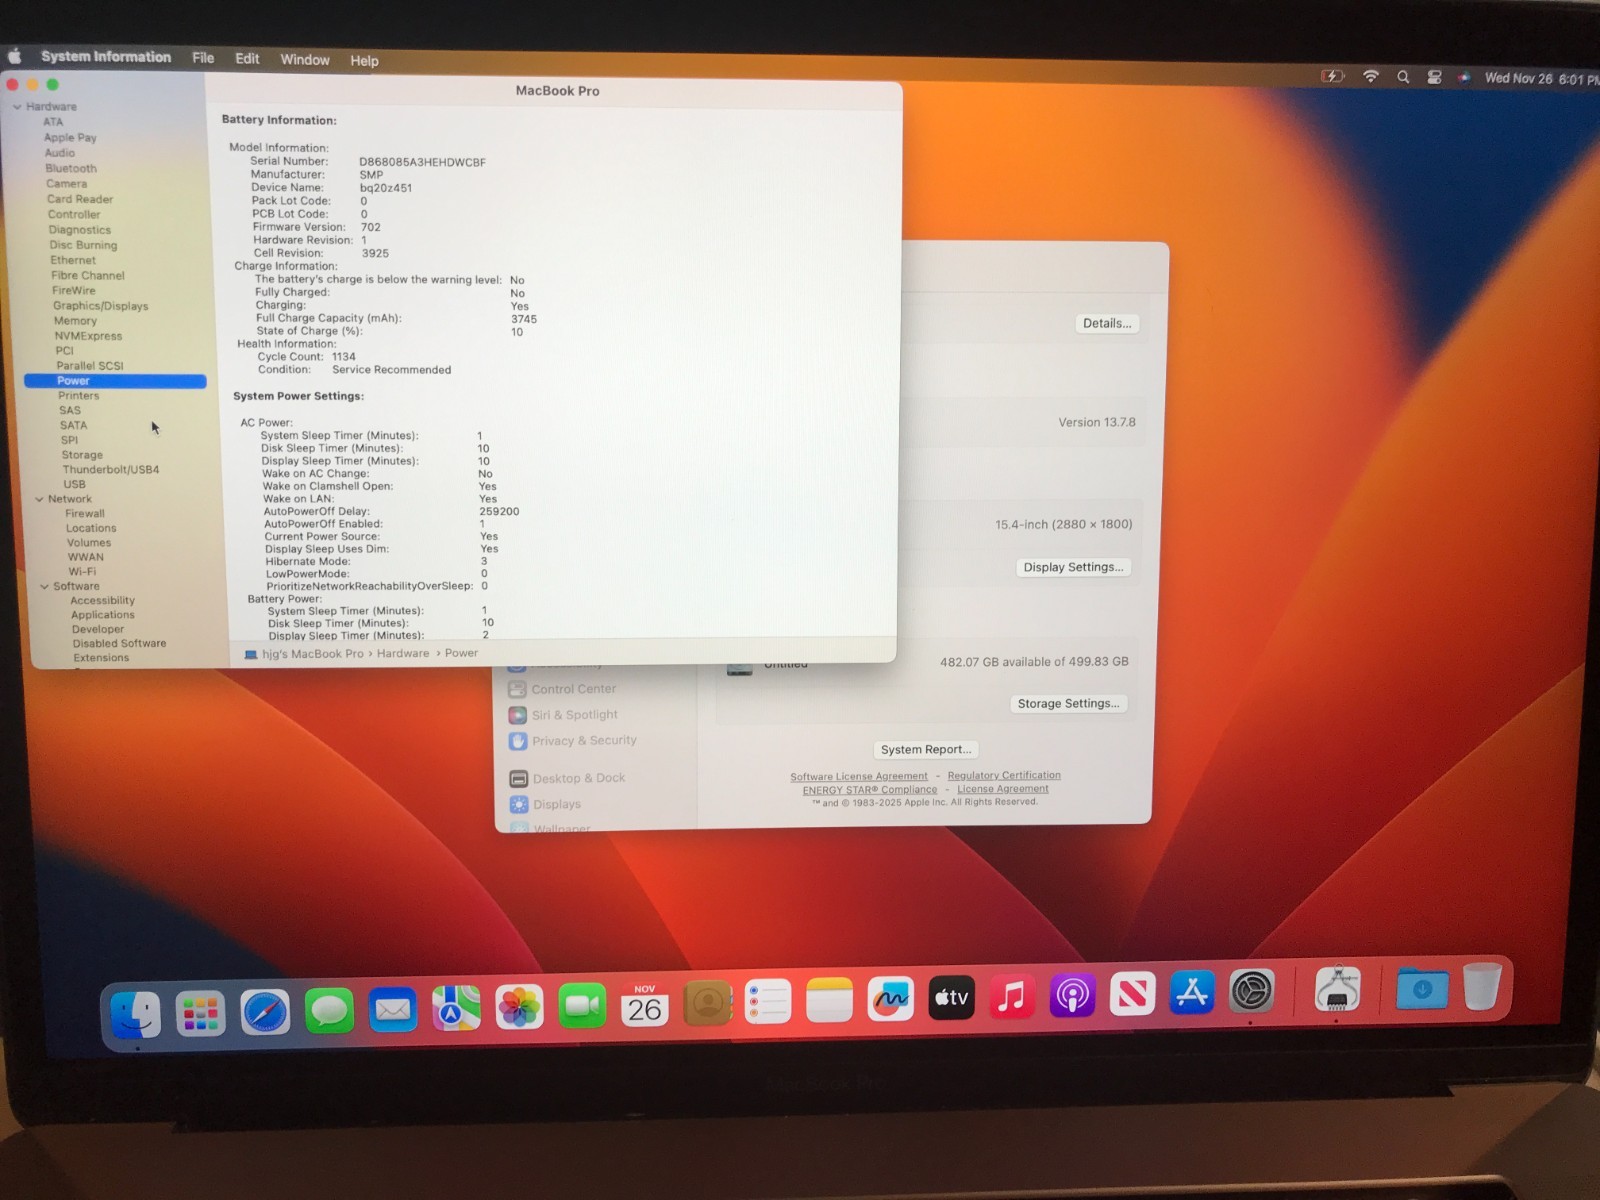Select Thunderbolt/USB4 in the sidebar
1600x1200 pixels.
tap(111, 470)
